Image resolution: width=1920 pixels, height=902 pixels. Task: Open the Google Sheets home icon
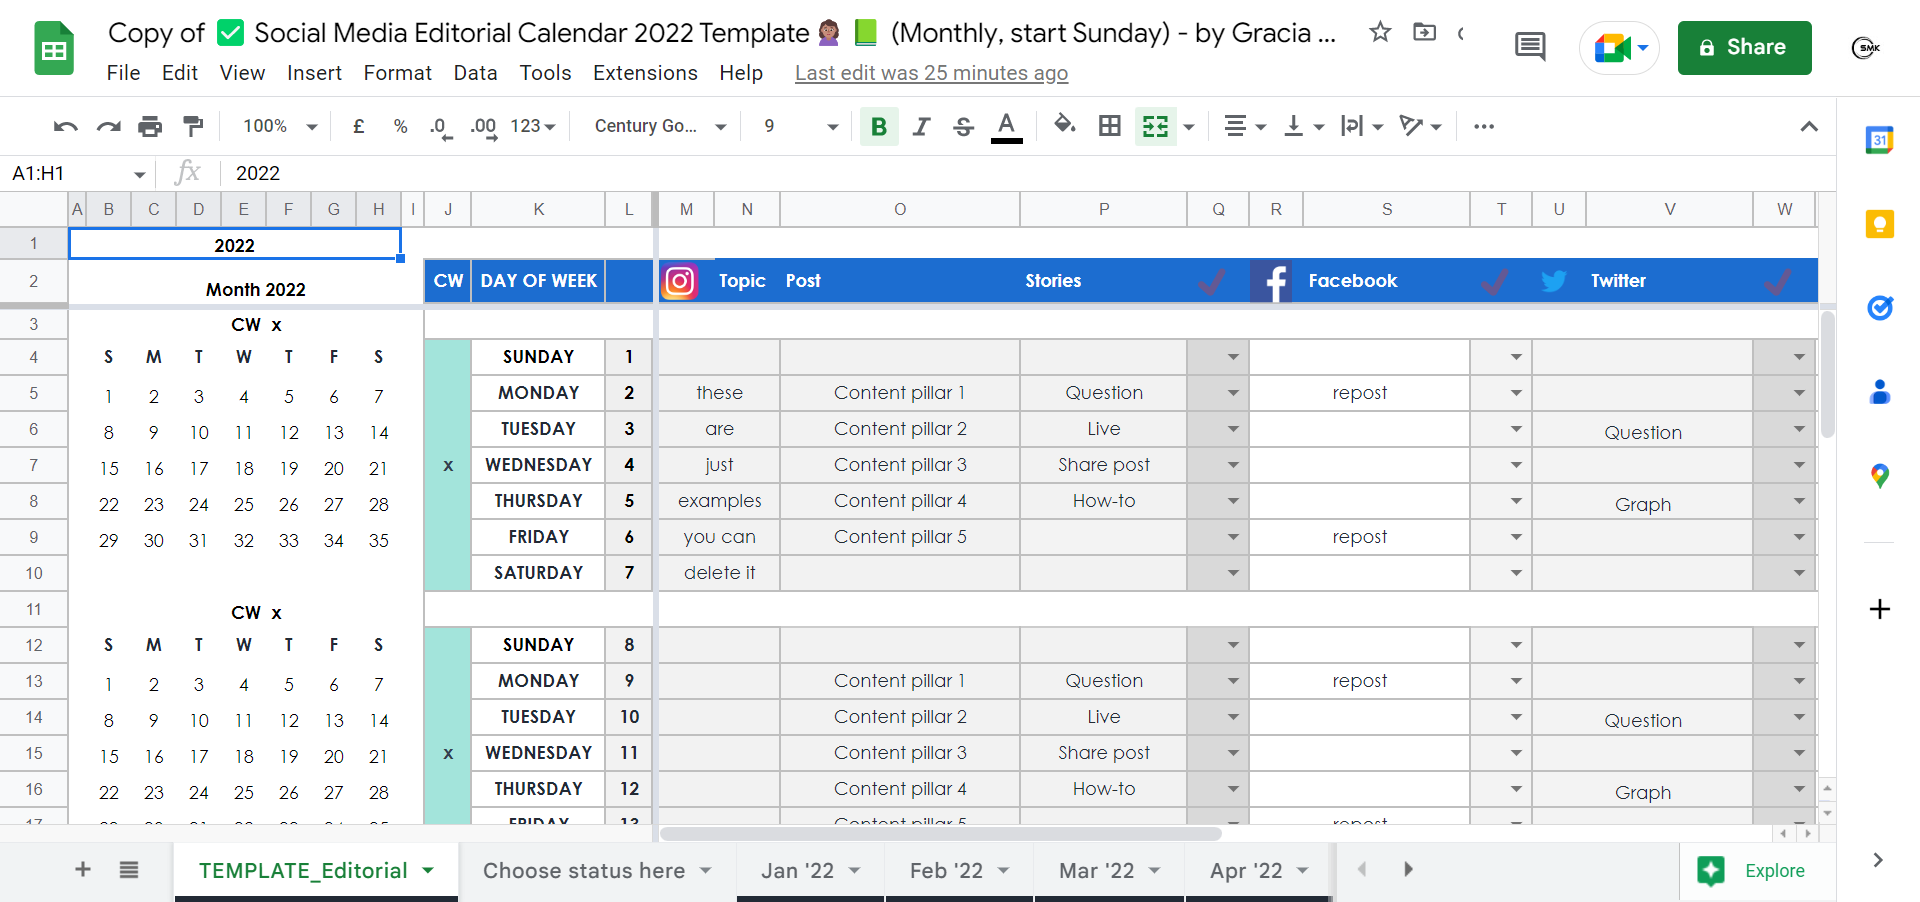click(x=54, y=48)
